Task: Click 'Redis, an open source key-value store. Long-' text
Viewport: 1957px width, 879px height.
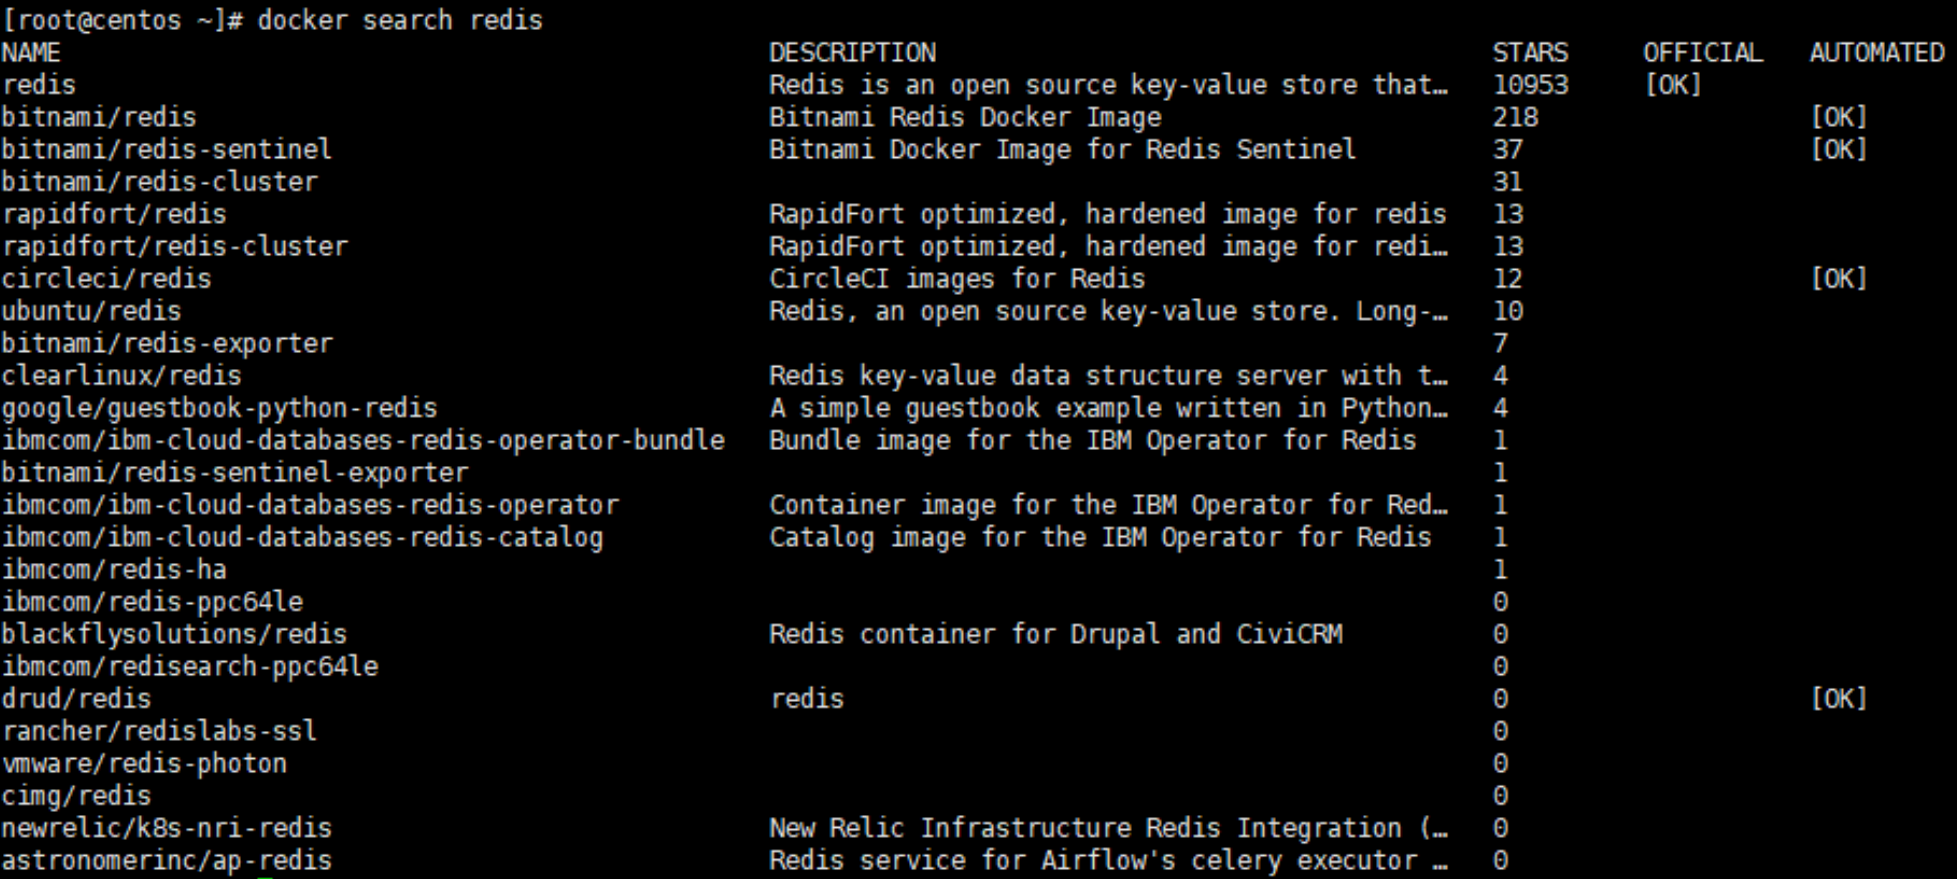Action: (1108, 311)
